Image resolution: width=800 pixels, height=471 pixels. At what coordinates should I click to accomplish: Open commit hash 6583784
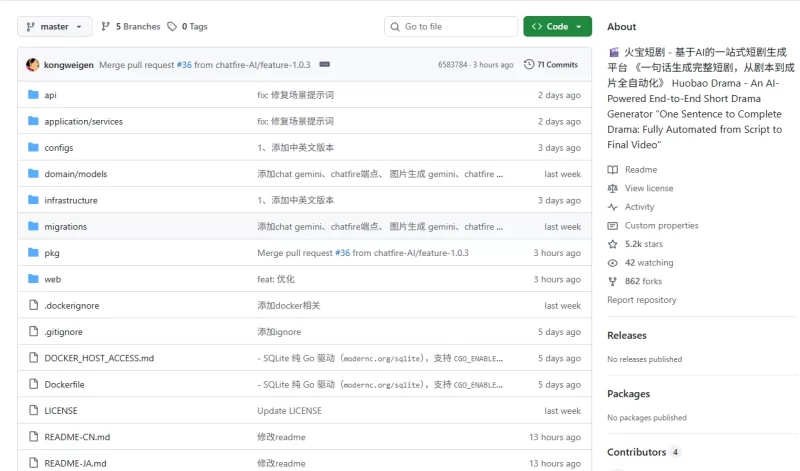coord(452,65)
